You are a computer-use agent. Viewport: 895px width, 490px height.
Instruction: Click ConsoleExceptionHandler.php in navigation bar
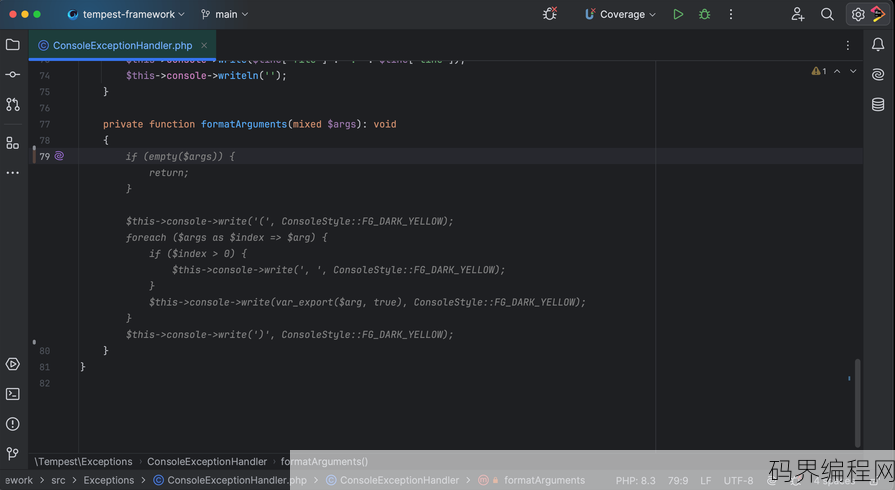tap(230, 480)
